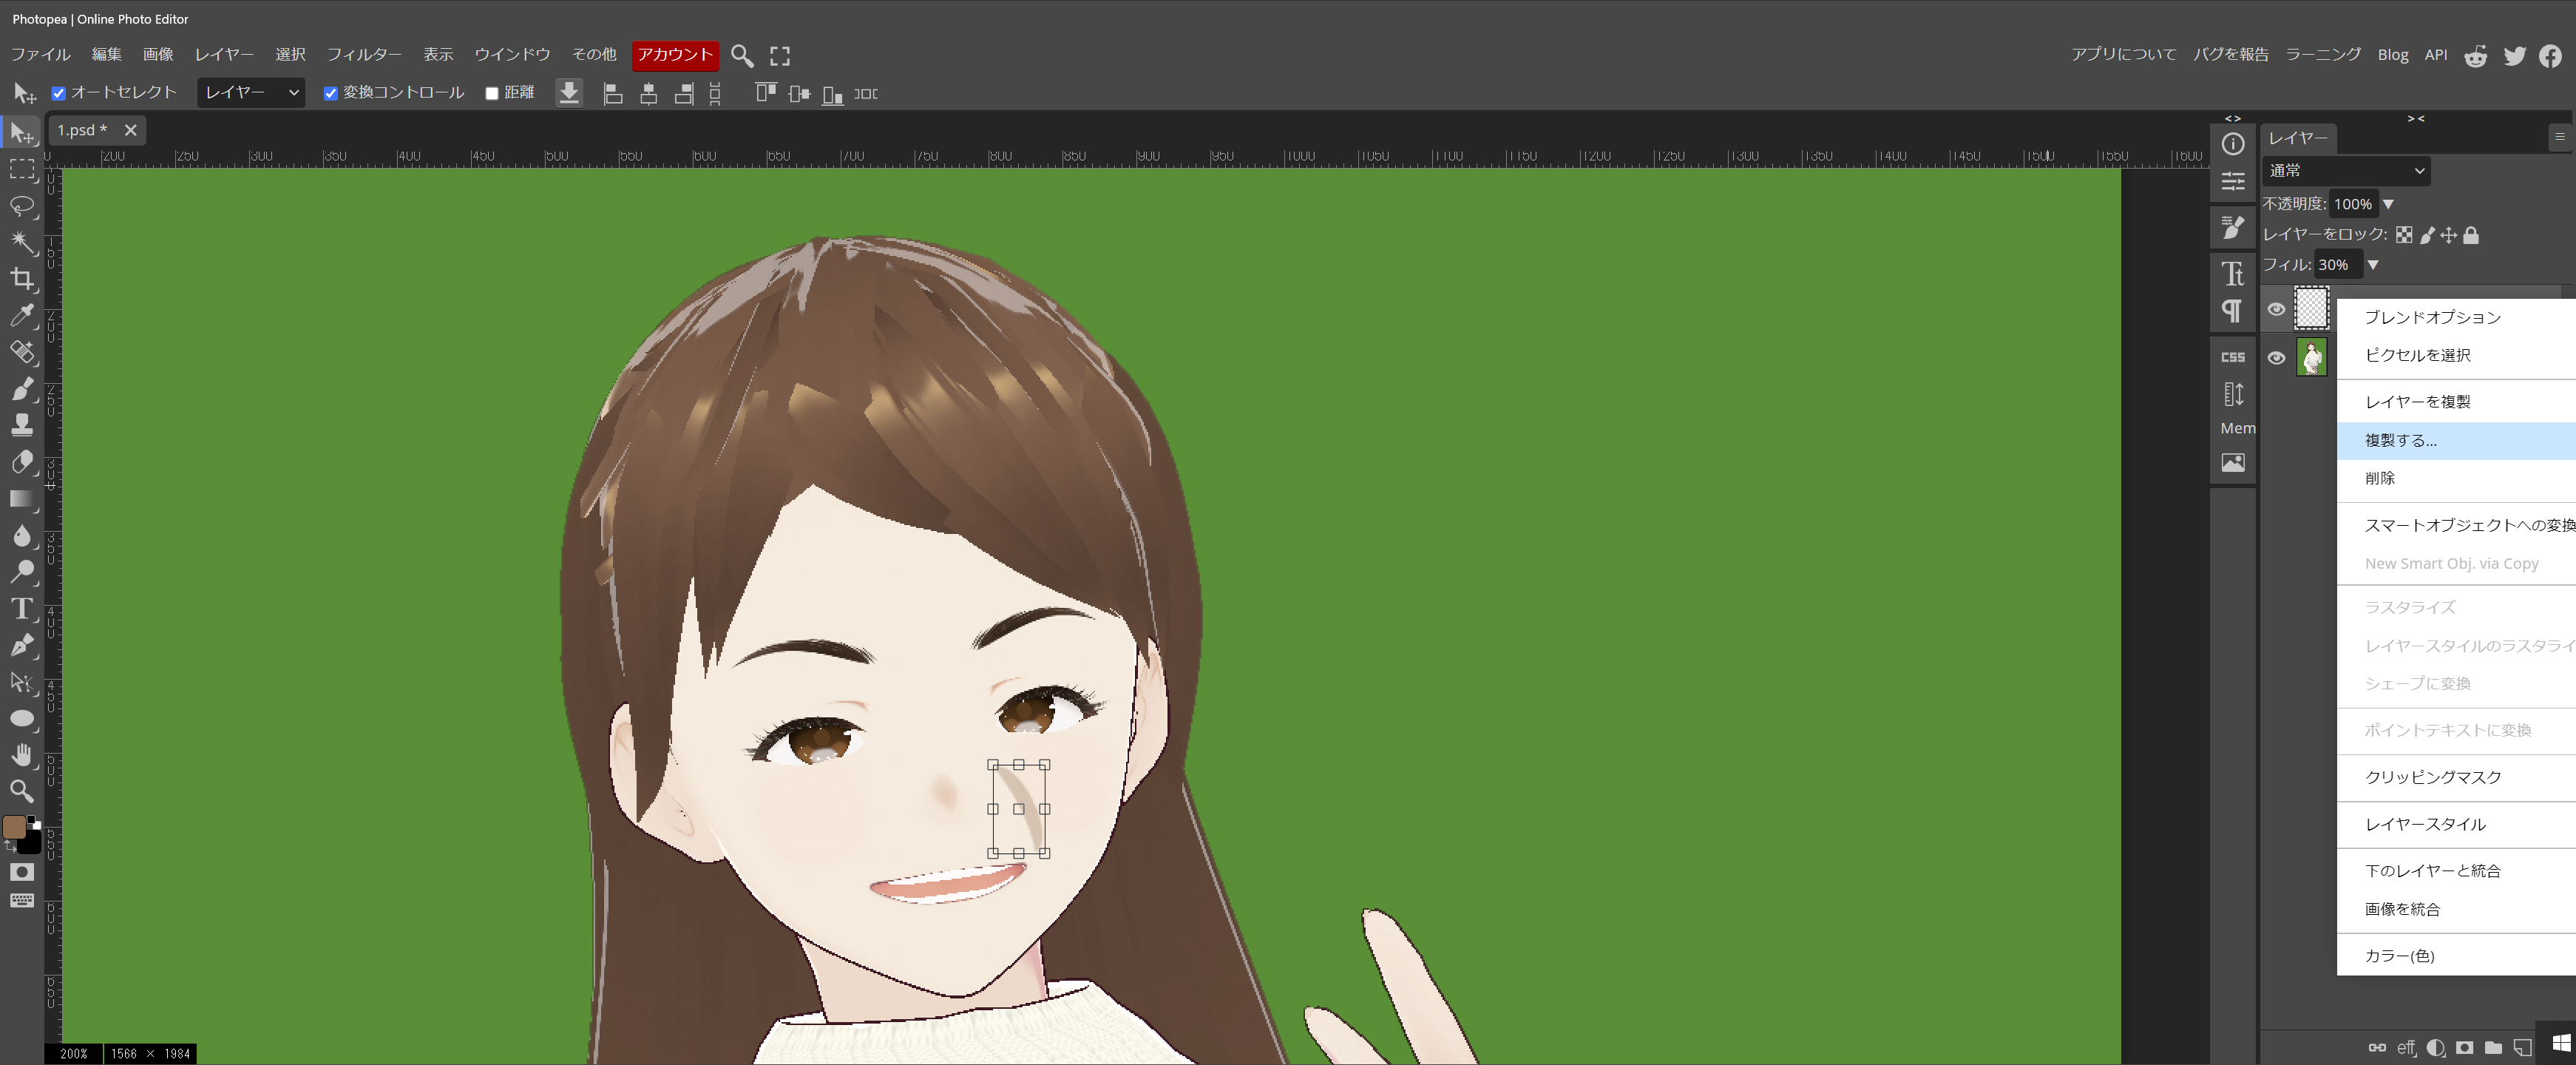Select the Magic Wand tool
2576x1065 pixels.
[22, 242]
